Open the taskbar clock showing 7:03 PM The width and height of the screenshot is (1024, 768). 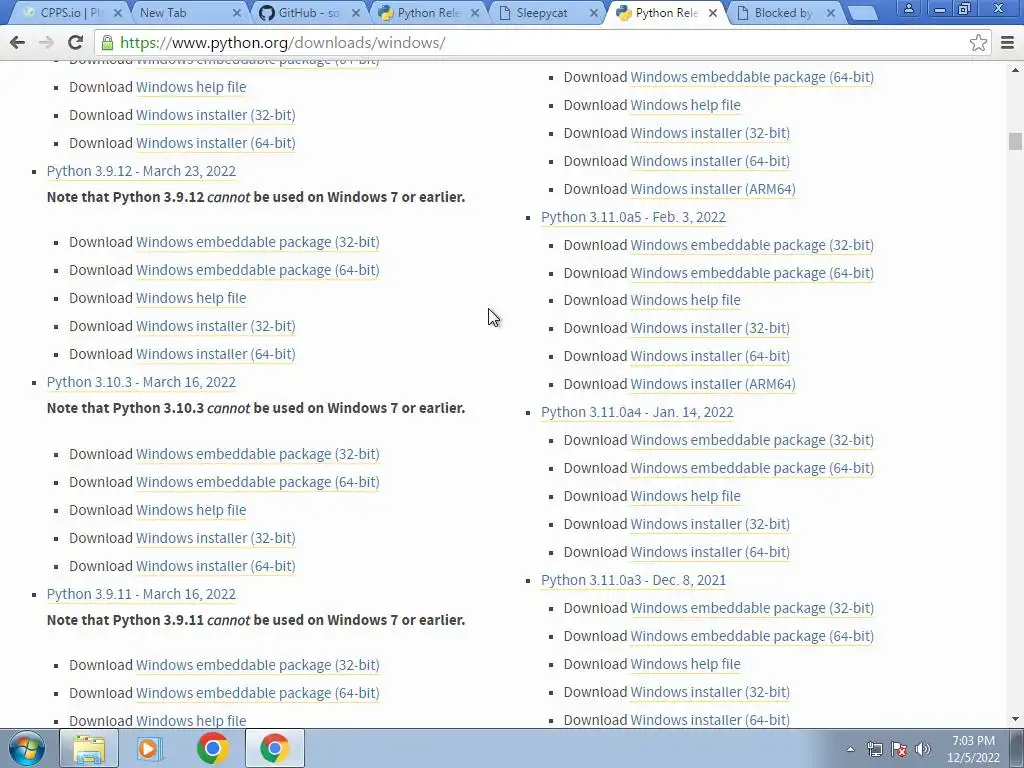tap(973, 749)
